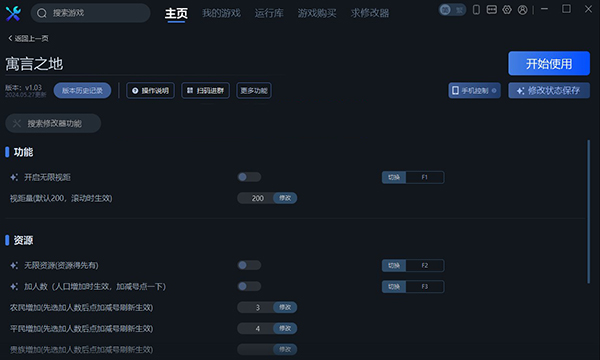The image size is (600, 360).
Task: Click the F3 hotkey box for 加人数
Action: pyautogui.click(x=425, y=287)
